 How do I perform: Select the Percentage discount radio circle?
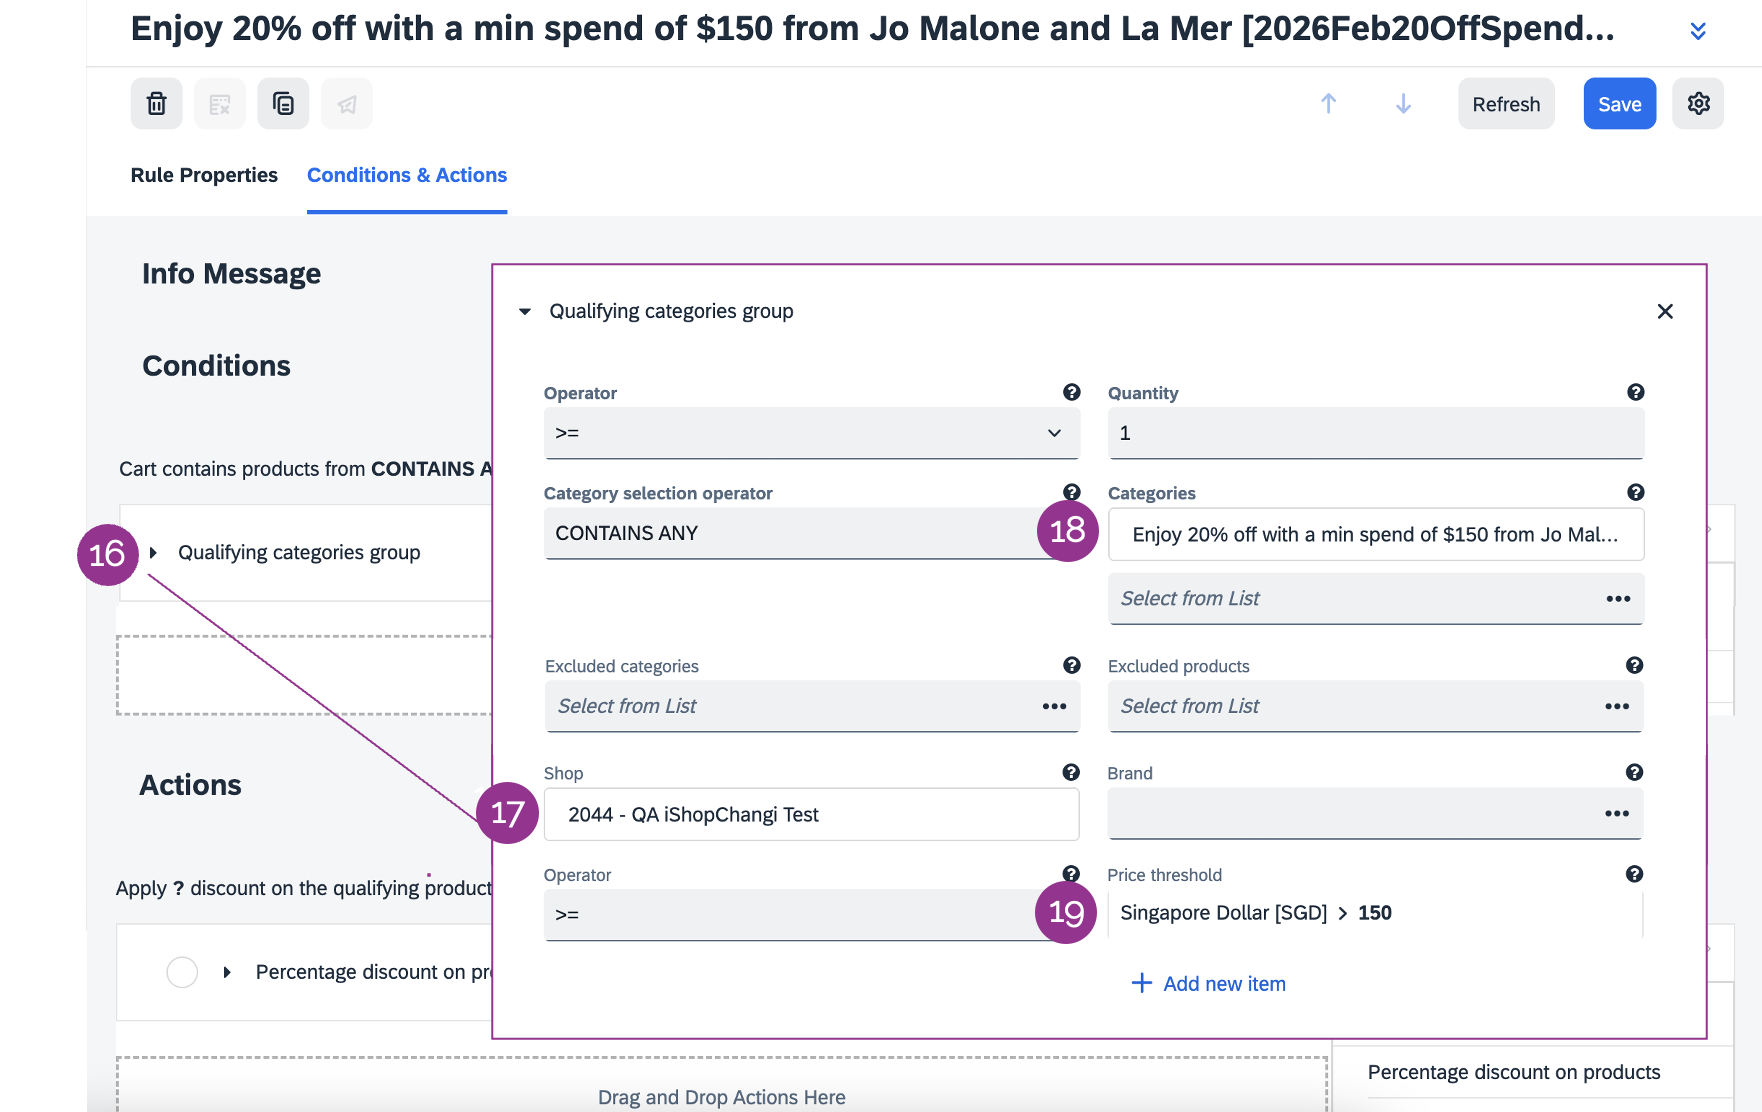tap(182, 972)
